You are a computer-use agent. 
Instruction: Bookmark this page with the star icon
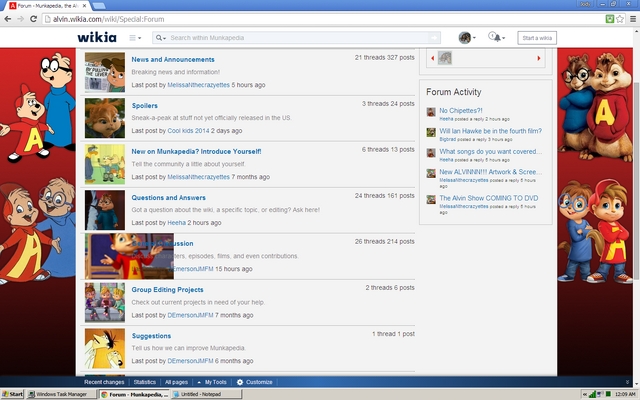pyautogui.click(x=620, y=19)
